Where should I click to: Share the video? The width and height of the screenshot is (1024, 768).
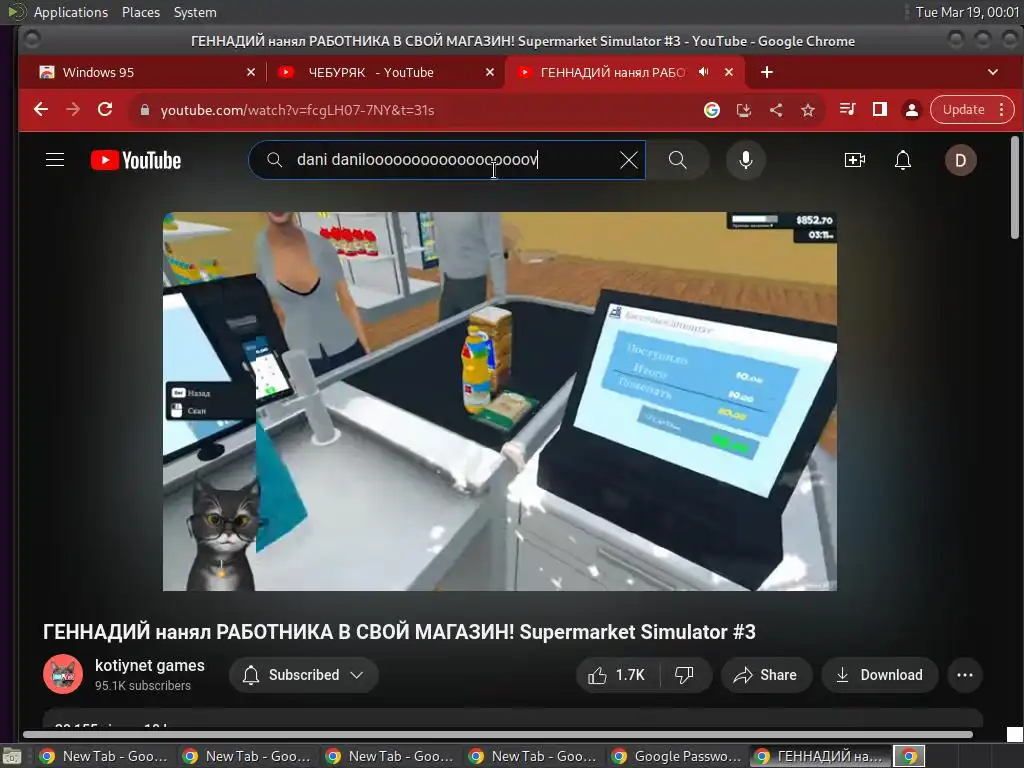pyautogui.click(x=766, y=675)
